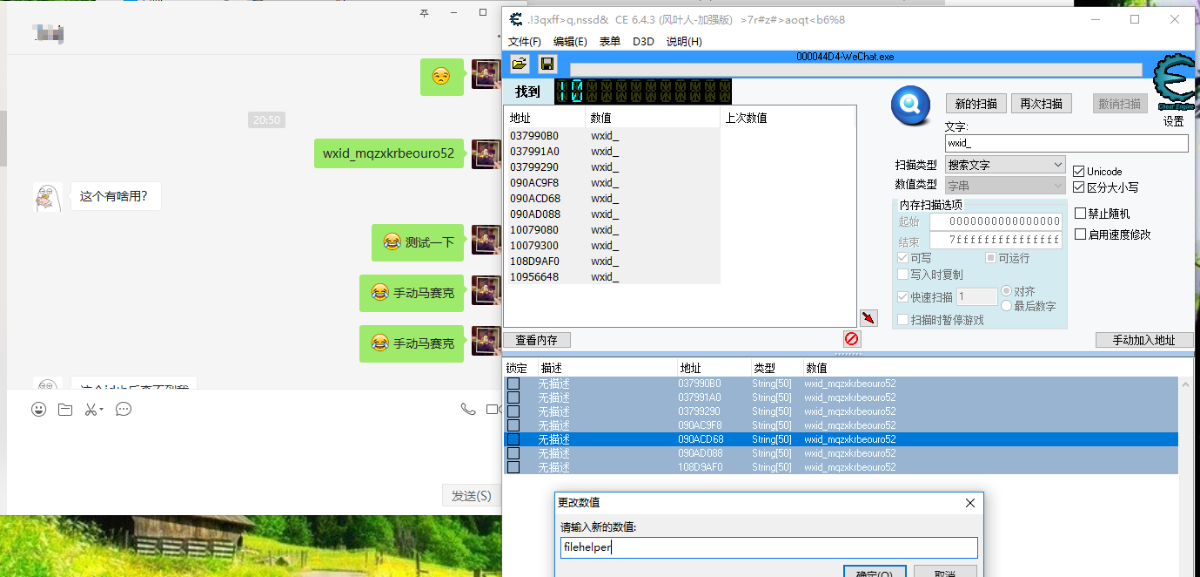
Task: Enable 禁止随机 checkbox
Action: click(x=1080, y=213)
